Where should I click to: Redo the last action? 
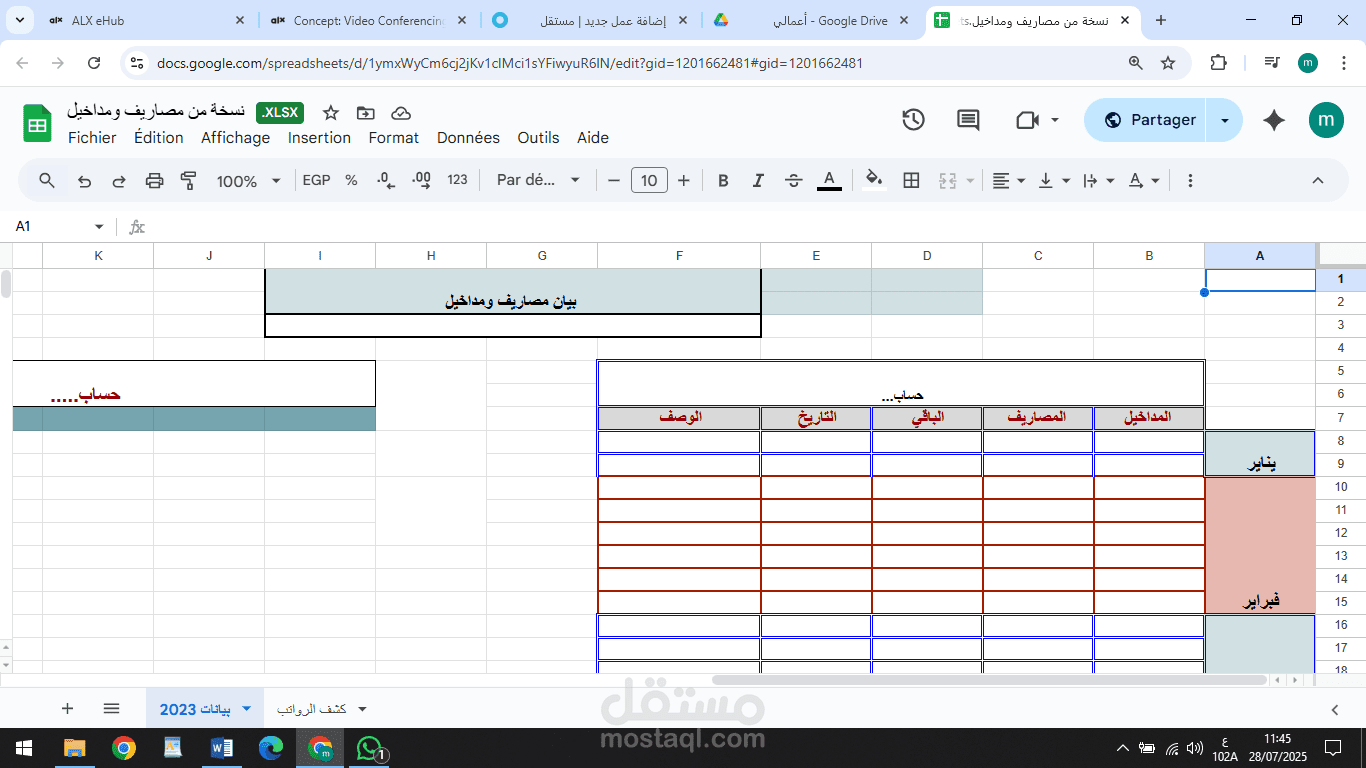coord(119,181)
